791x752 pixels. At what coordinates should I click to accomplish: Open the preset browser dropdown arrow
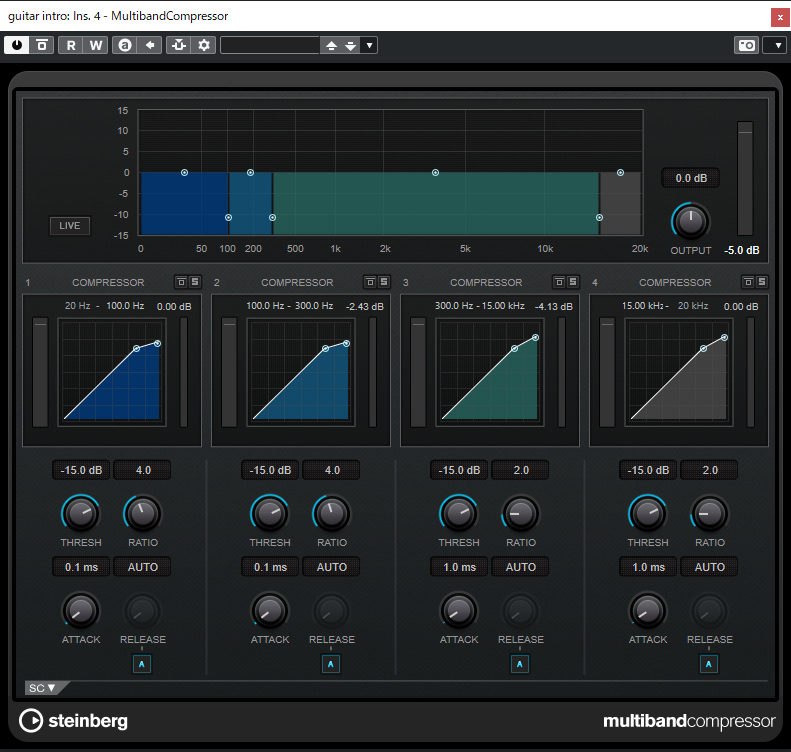pyautogui.click(x=369, y=45)
